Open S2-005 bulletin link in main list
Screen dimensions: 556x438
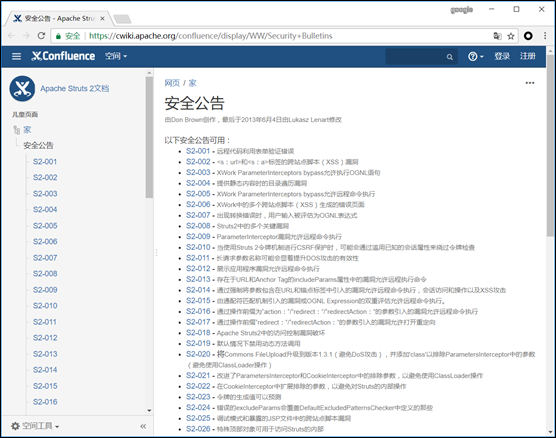pyautogui.click(x=198, y=194)
